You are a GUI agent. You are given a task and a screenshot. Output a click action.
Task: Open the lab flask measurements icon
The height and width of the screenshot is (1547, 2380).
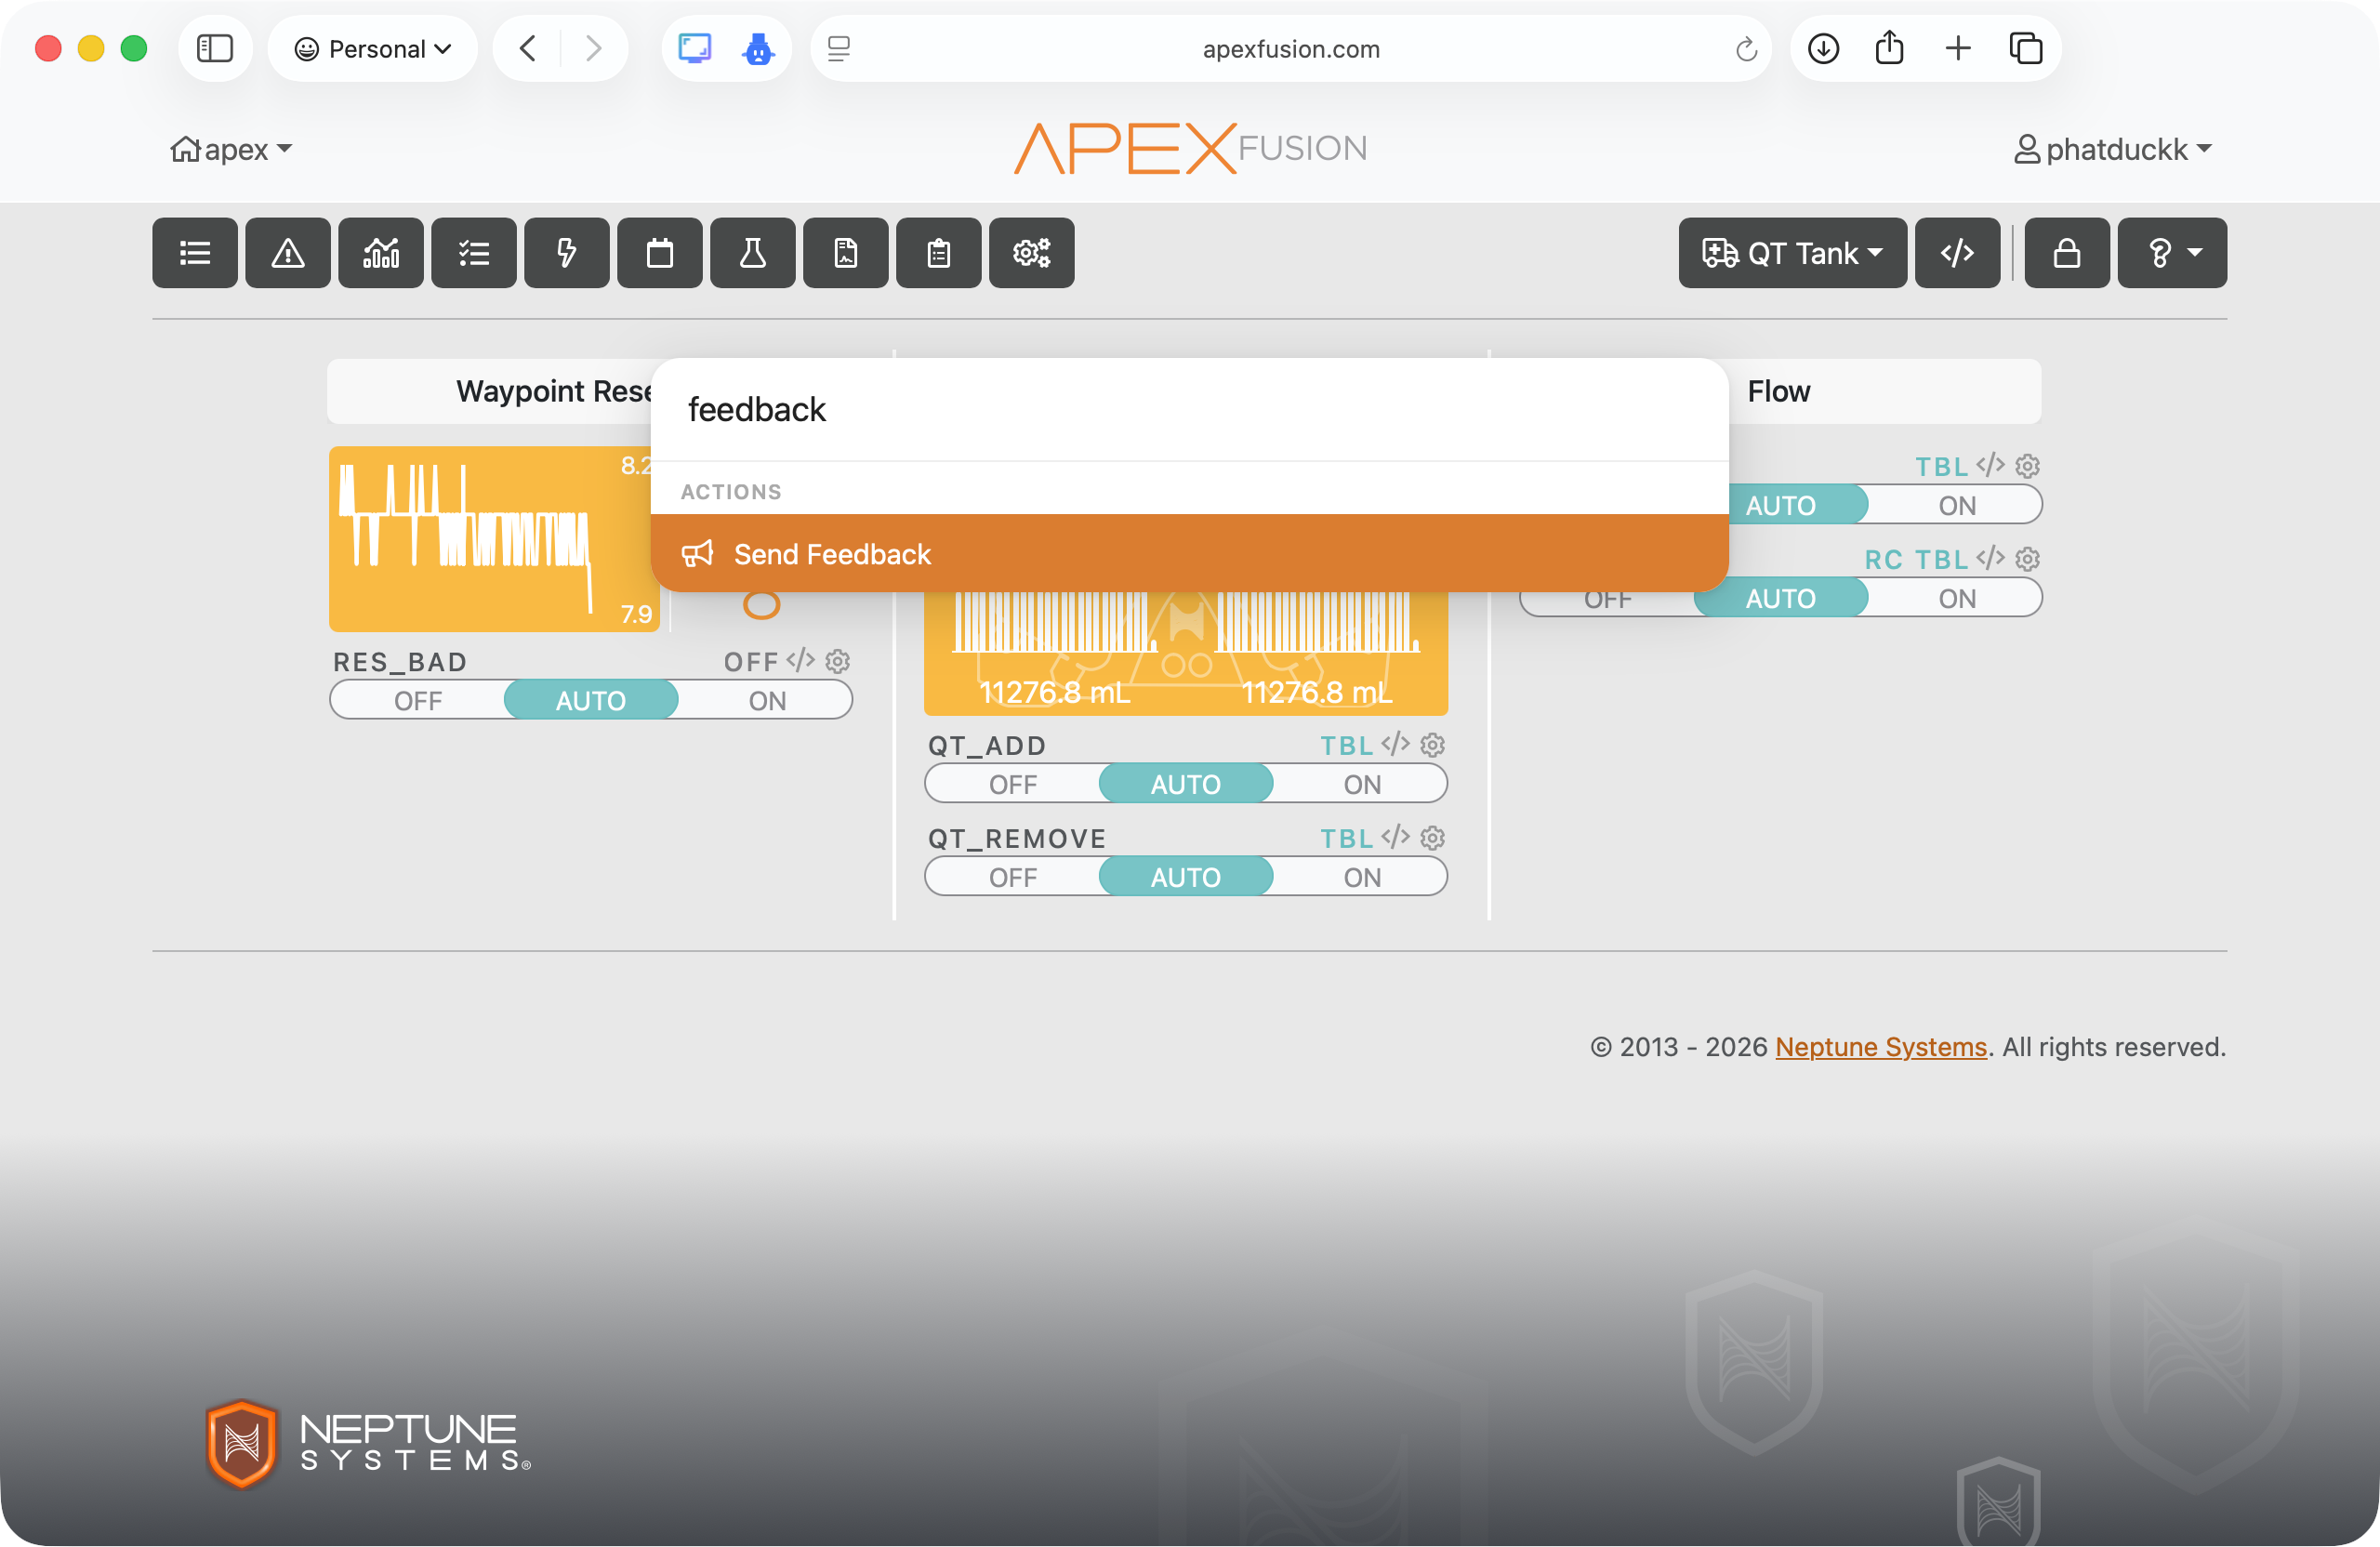[753, 253]
